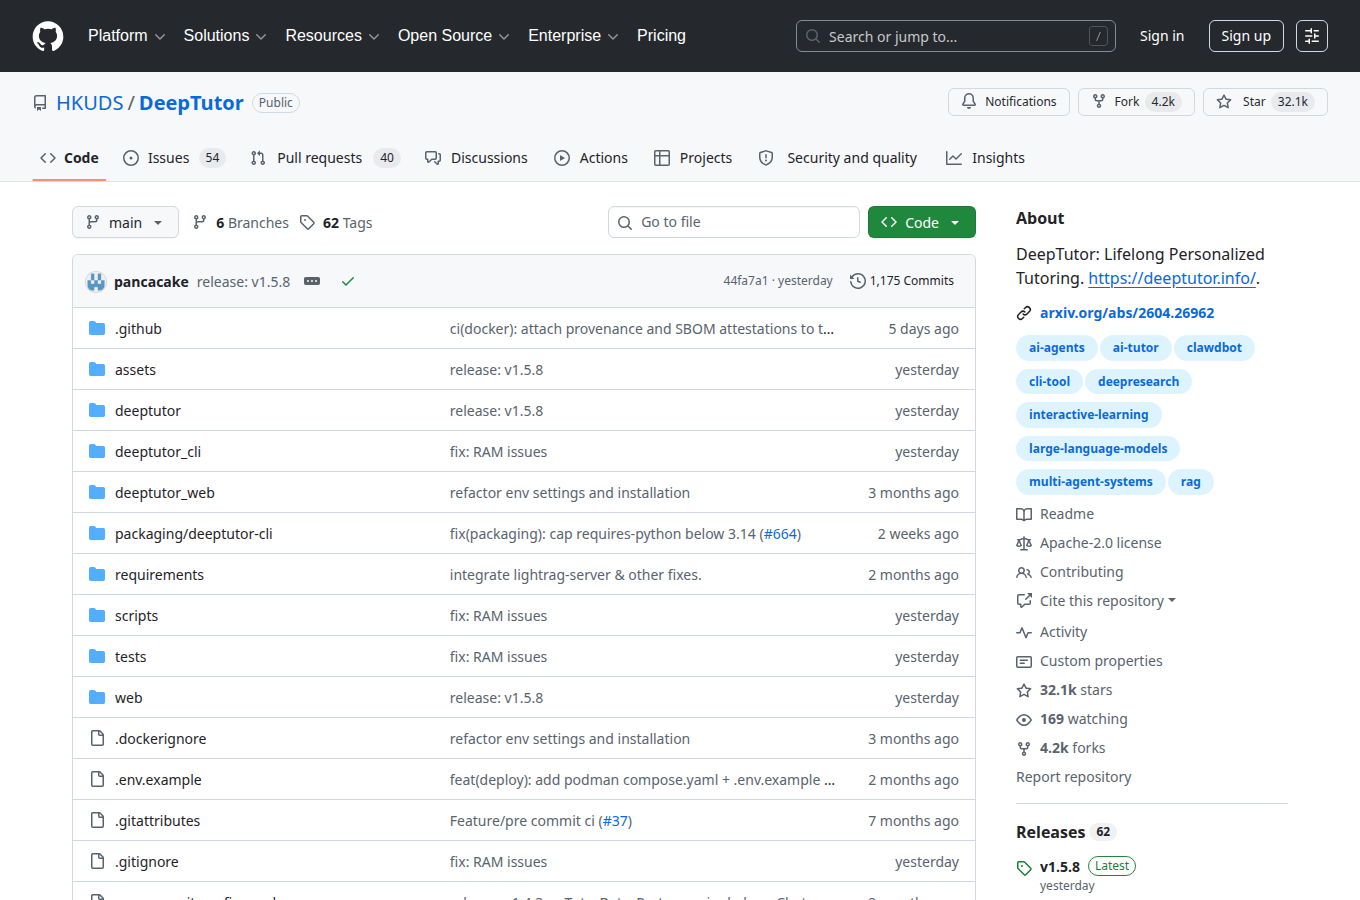Switch to the Actions tab
The height and width of the screenshot is (900, 1360).
pyautogui.click(x=591, y=158)
